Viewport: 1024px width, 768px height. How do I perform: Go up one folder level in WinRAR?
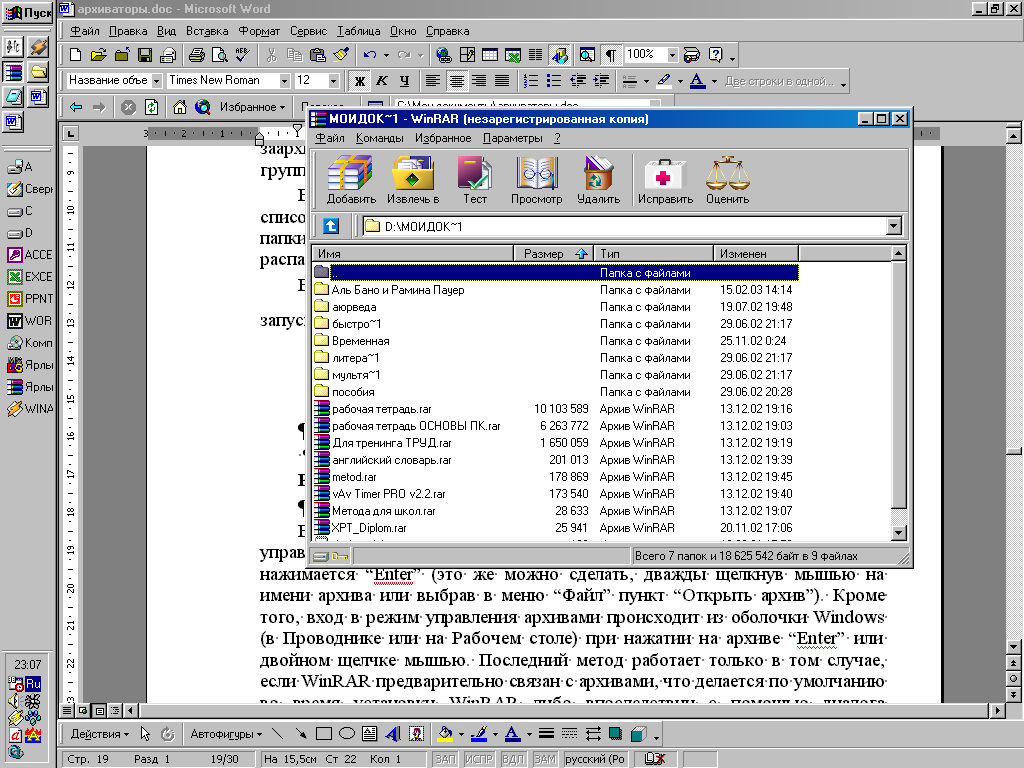point(331,227)
